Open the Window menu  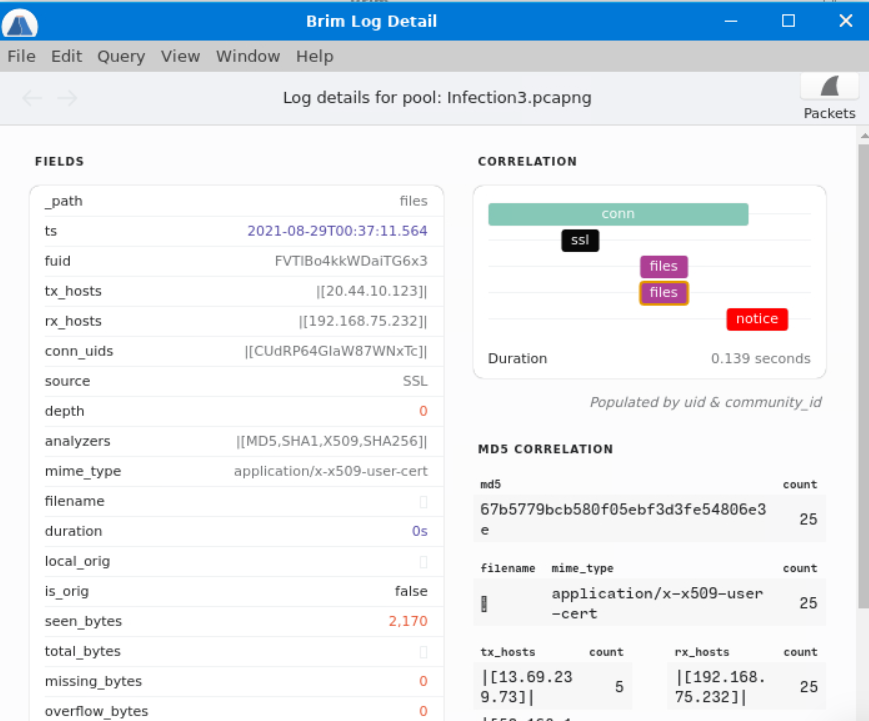click(248, 56)
